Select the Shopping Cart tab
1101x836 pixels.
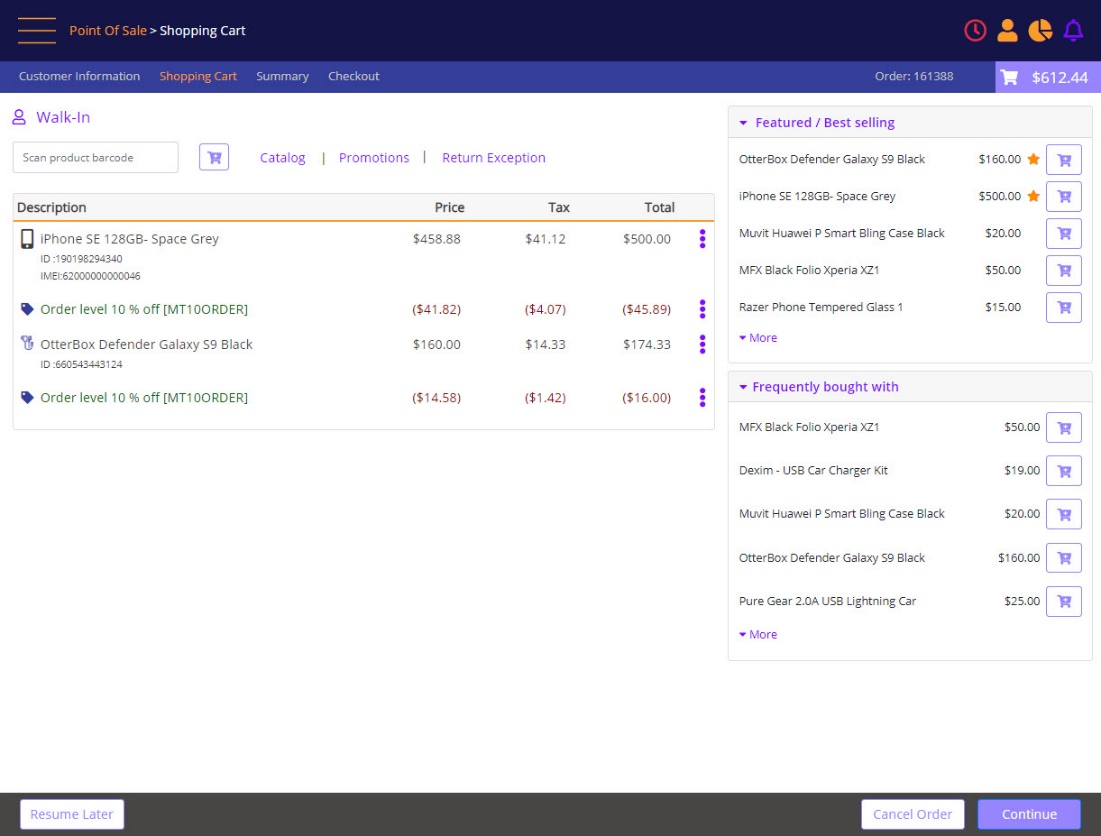198,76
